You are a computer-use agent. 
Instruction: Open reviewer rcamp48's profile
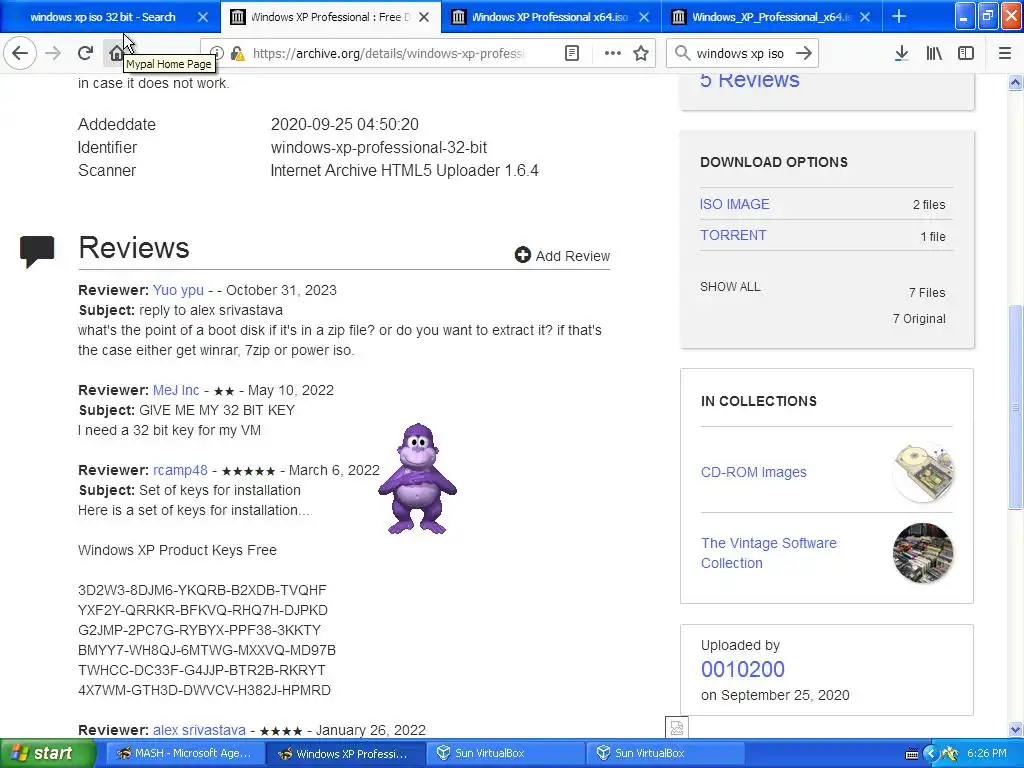[180, 470]
